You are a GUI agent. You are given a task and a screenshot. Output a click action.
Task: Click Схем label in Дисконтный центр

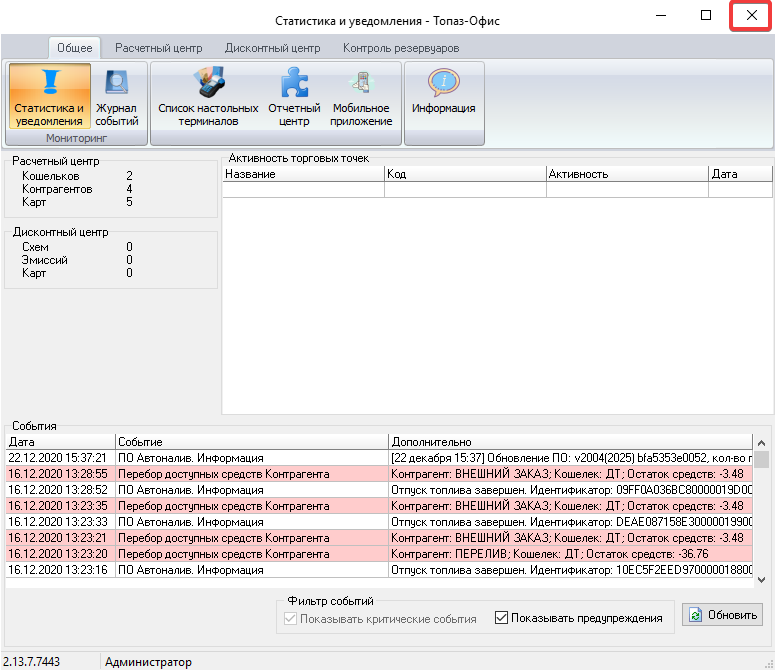(x=35, y=247)
